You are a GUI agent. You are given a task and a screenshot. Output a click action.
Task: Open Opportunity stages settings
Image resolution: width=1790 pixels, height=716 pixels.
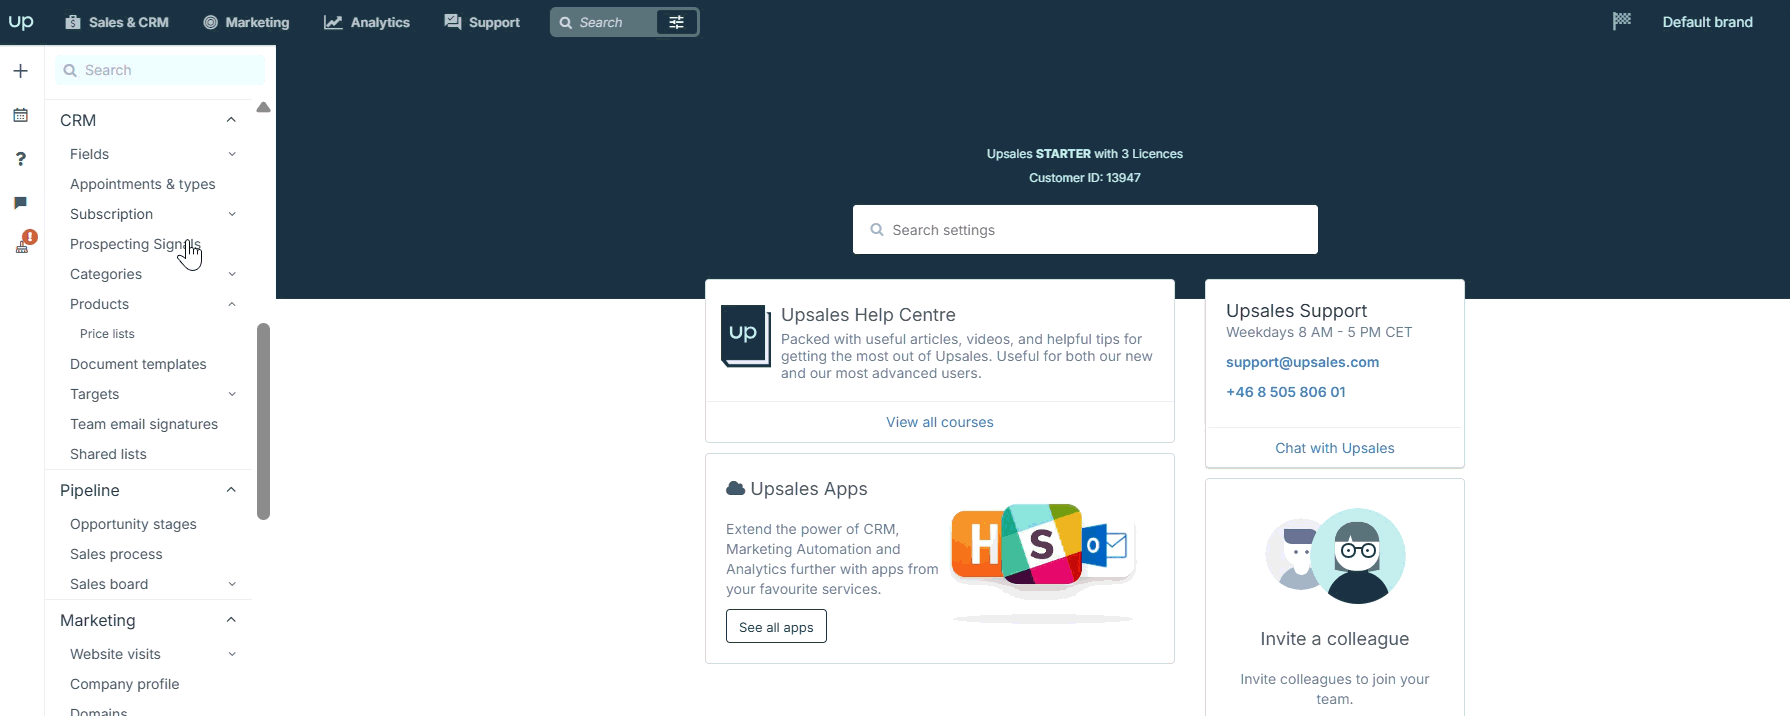[x=133, y=524]
